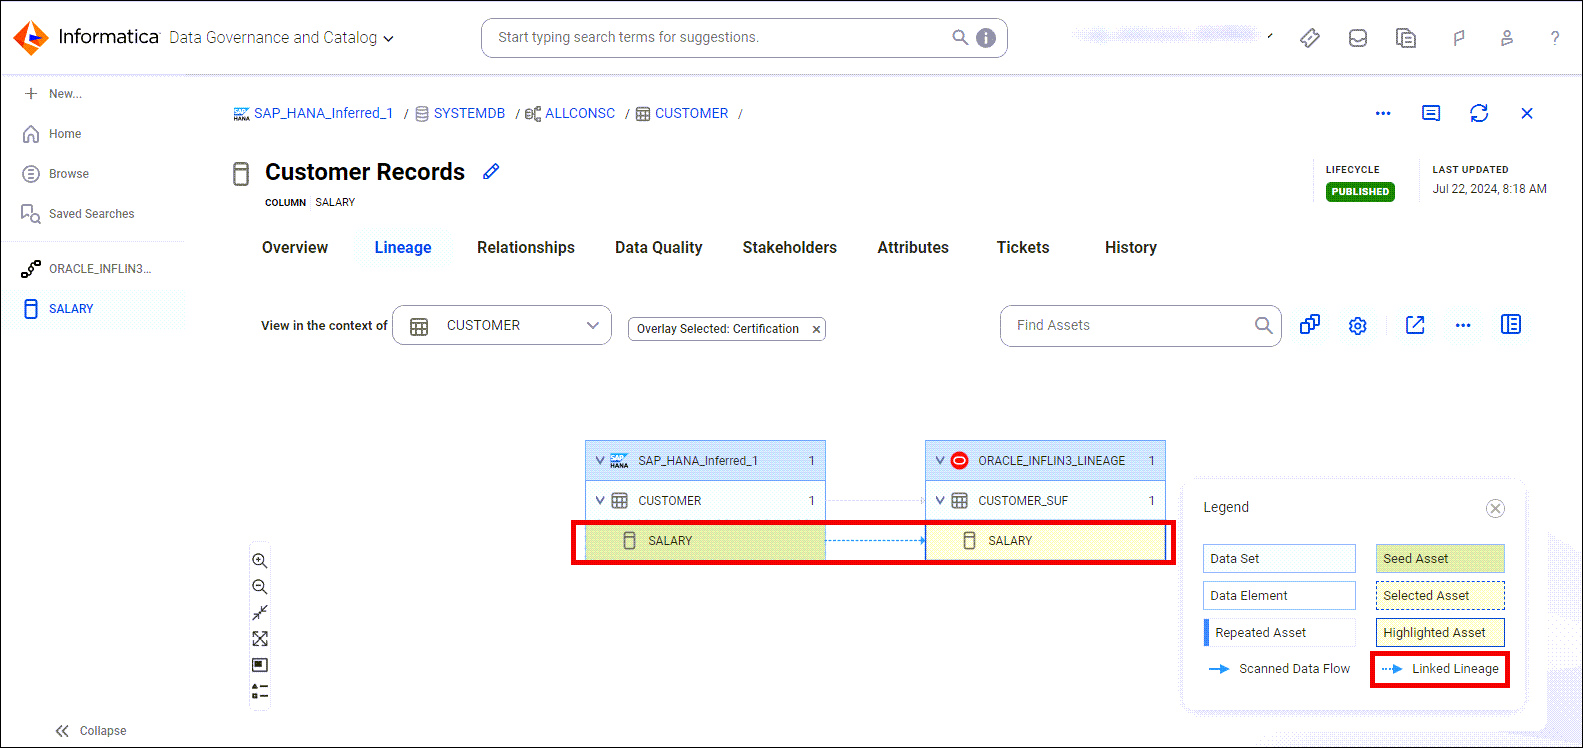
Task: Open ORACLE_INFLIN3... sidebar item
Action: [87, 269]
